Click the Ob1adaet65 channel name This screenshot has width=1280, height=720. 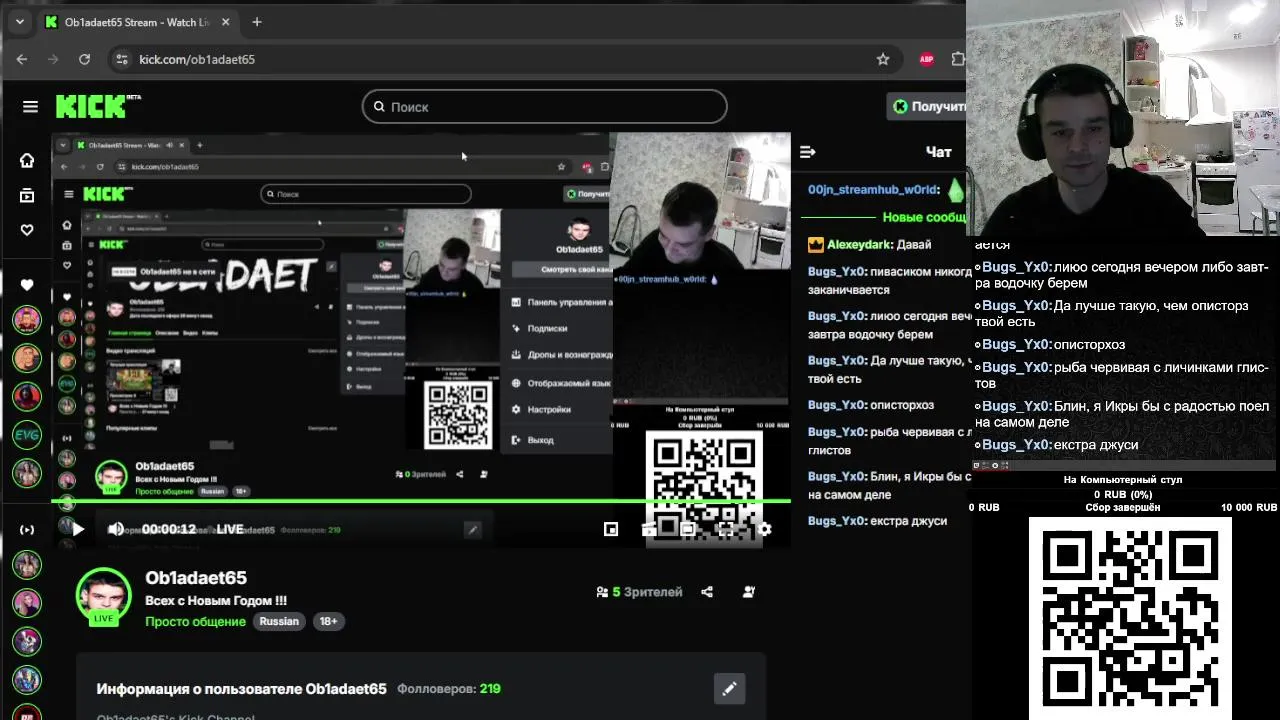pyautogui.click(x=196, y=578)
